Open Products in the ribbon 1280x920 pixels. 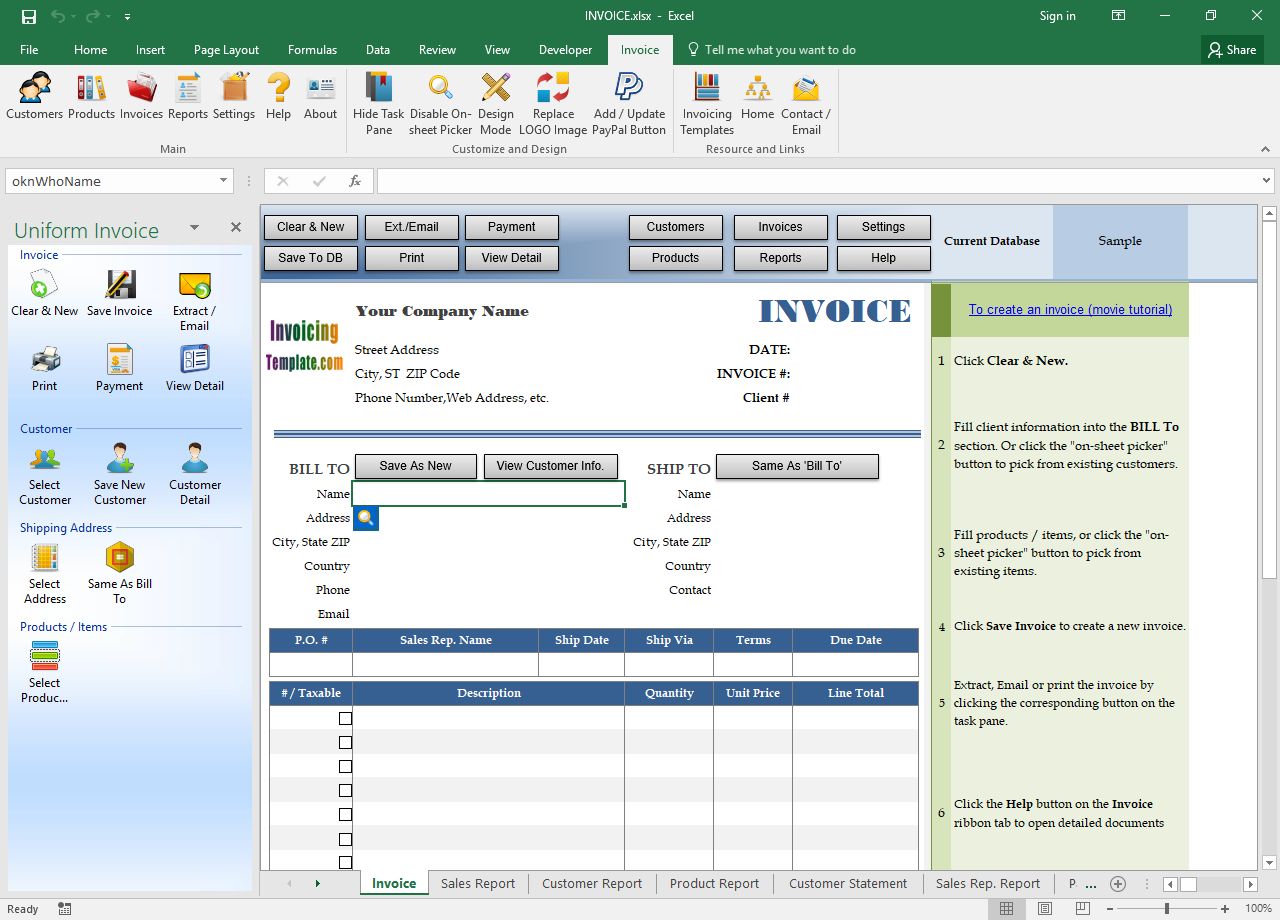[x=91, y=97]
